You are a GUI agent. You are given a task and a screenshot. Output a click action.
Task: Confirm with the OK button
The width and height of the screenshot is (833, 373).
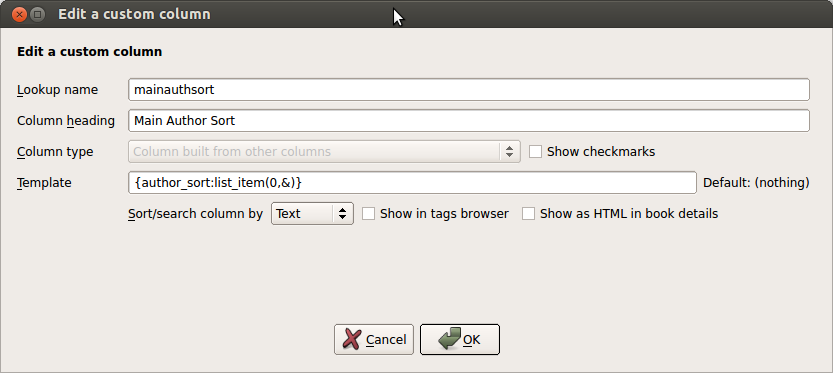tap(460, 339)
